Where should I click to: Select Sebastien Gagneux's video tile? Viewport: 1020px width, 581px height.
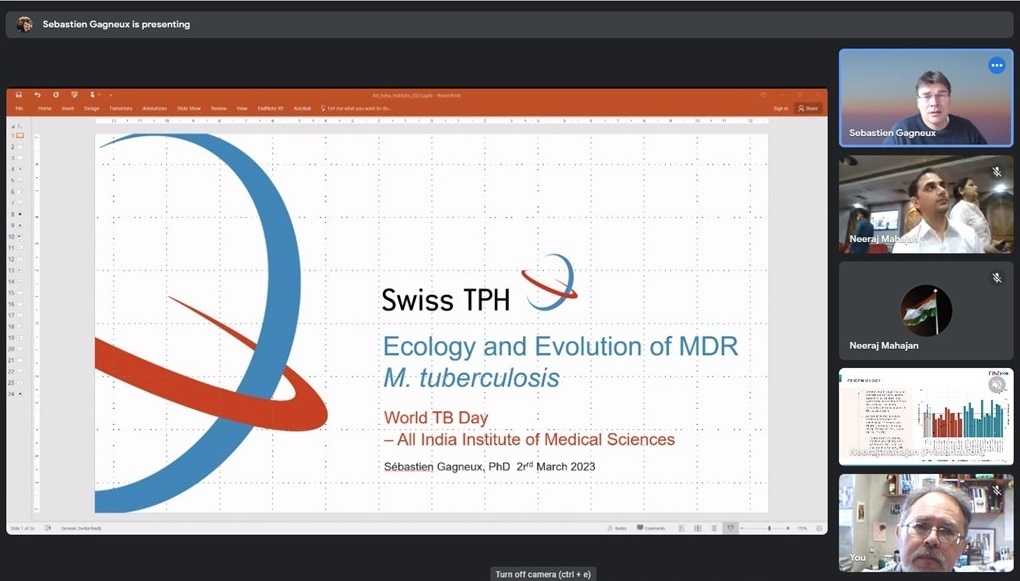coord(926,98)
